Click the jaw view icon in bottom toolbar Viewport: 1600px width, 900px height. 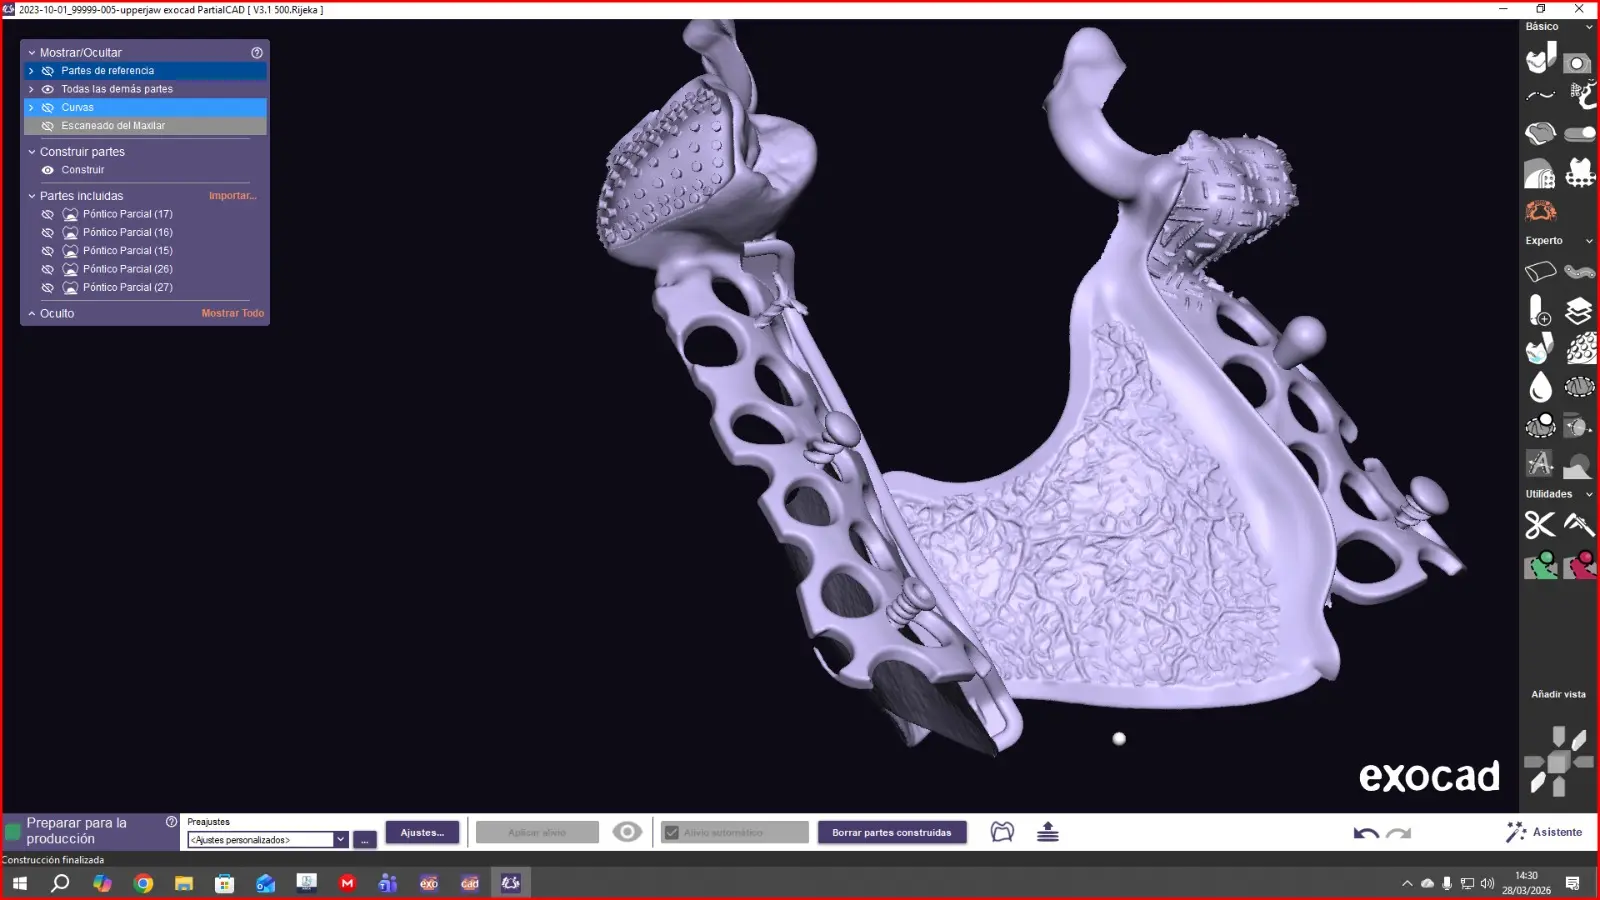click(1002, 832)
